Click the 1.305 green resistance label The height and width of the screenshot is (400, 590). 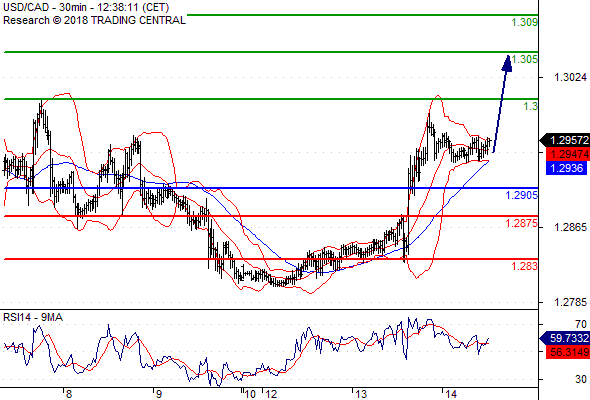(525, 59)
